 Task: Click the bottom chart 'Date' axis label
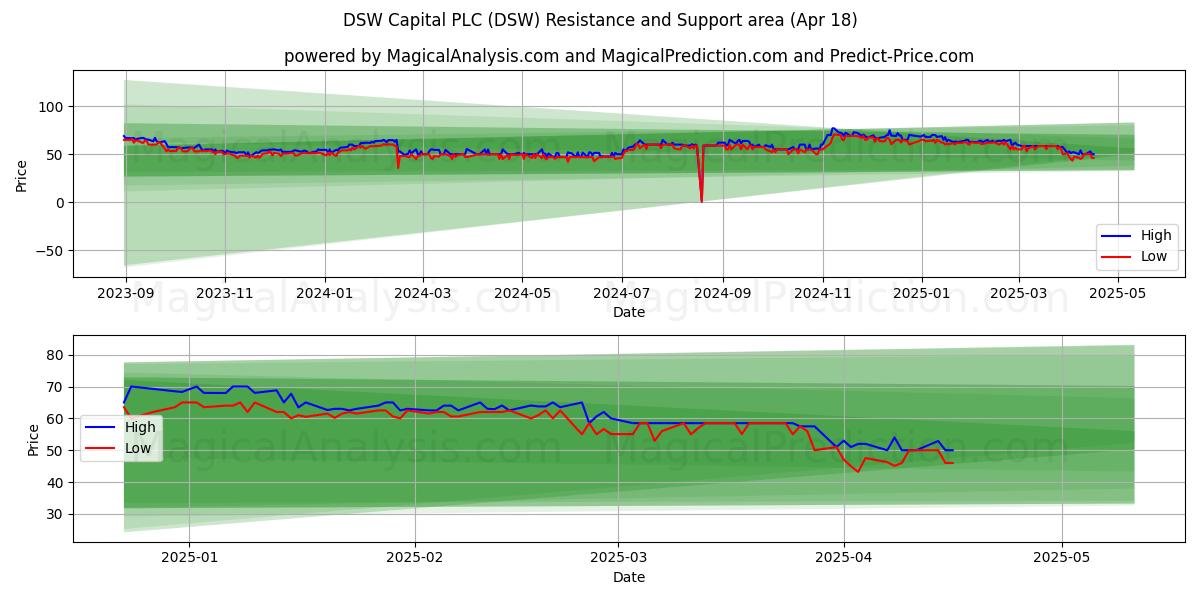tap(629, 577)
